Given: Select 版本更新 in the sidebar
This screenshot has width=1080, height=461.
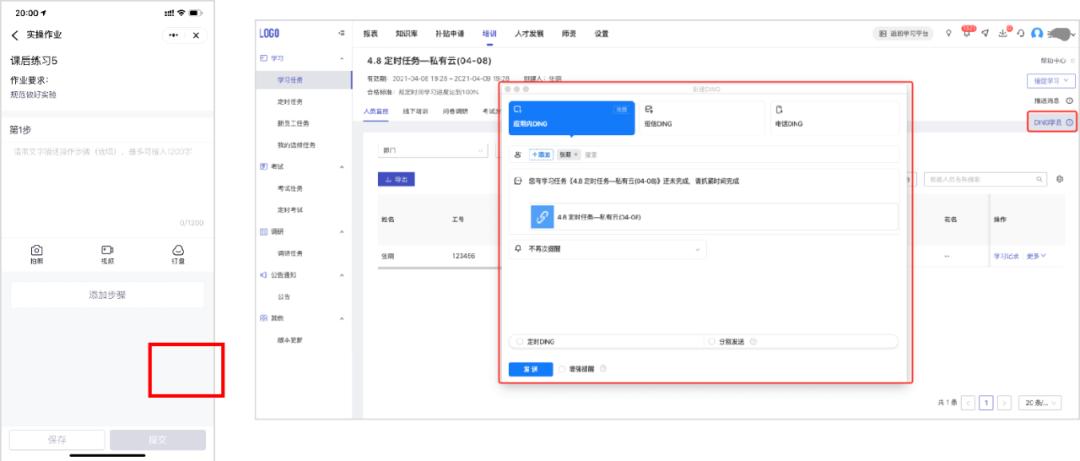Looking at the screenshot, I should [x=290, y=340].
